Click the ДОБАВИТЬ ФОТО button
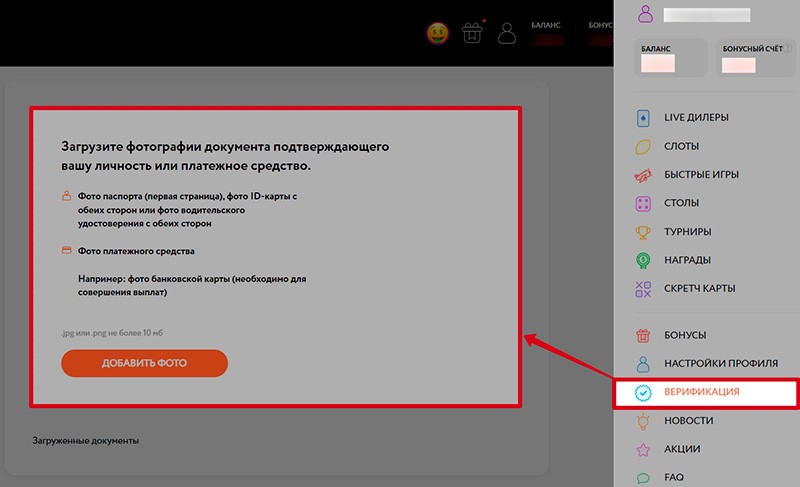The width and height of the screenshot is (800, 487). [144, 363]
